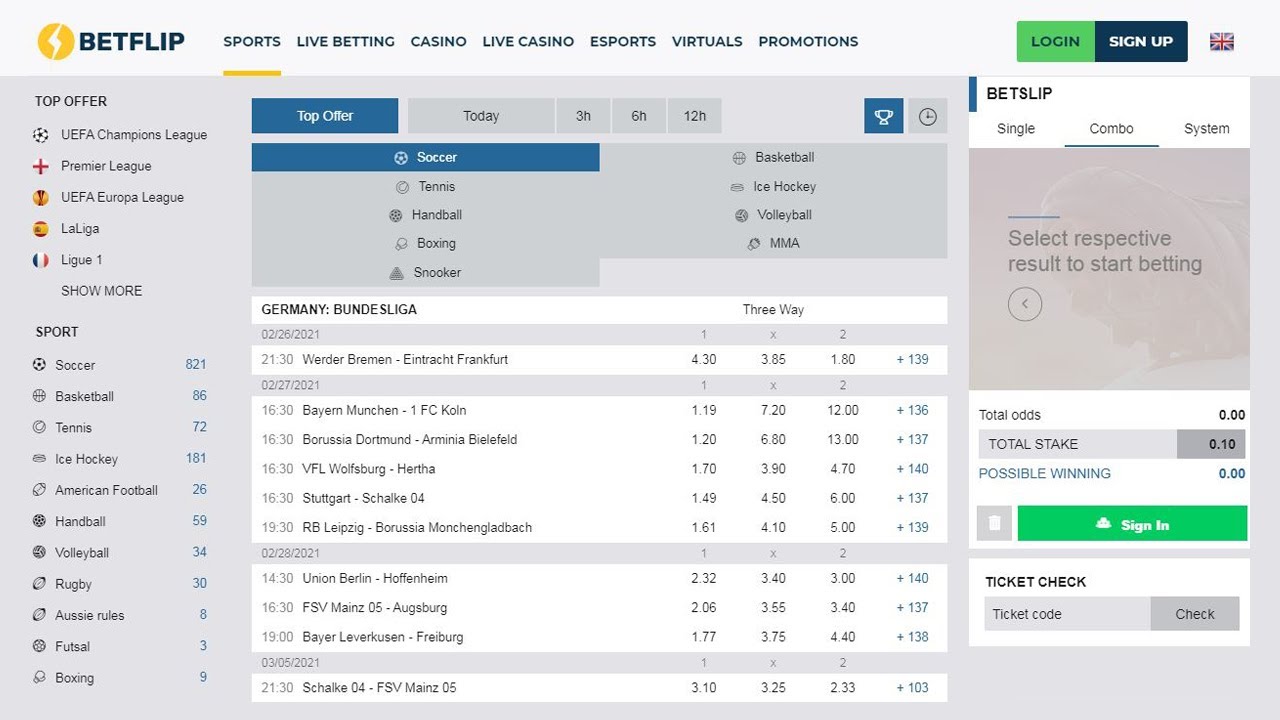Switch betslip to System tab

pyautogui.click(x=1206, y=128)
